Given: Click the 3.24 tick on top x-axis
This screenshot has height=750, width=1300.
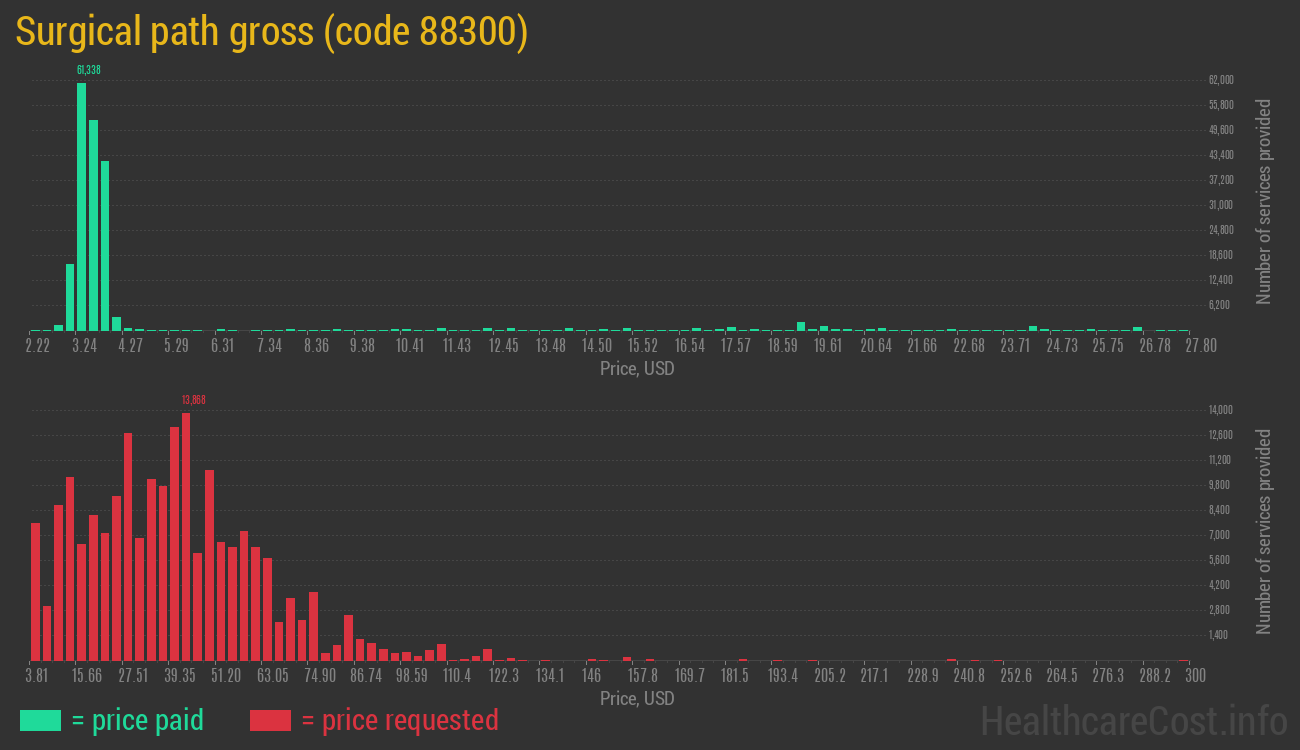Looking at the screenshot, I should [84, 346].
